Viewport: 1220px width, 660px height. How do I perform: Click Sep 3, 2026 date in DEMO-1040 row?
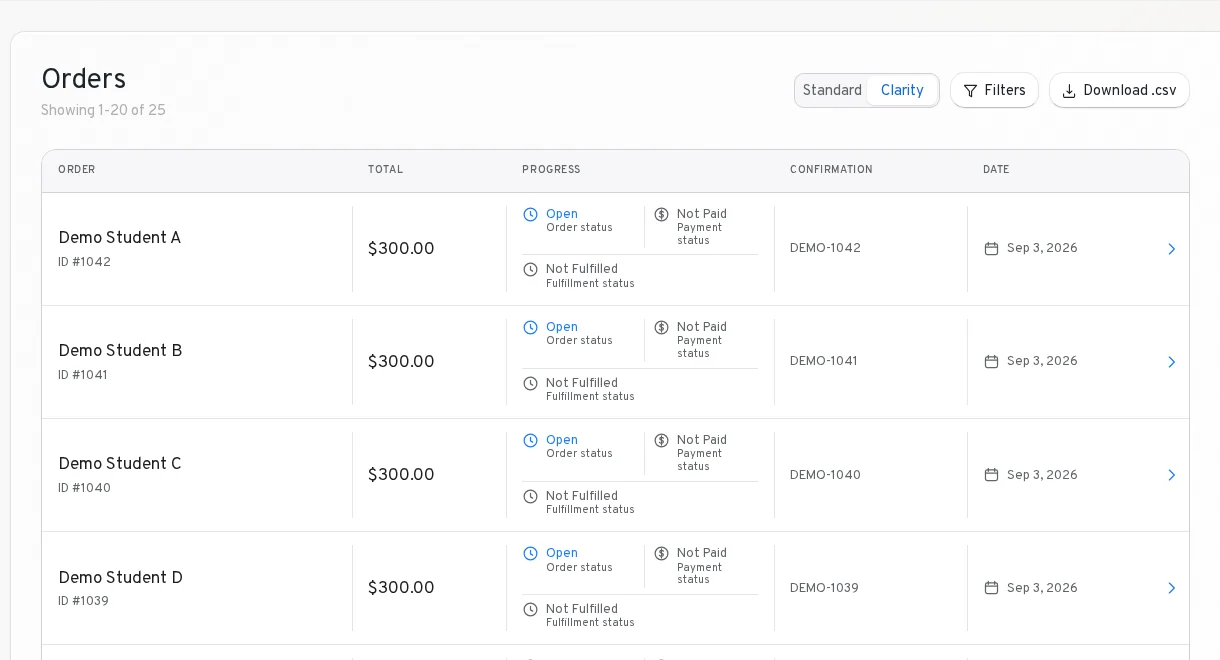(1042, 475)
